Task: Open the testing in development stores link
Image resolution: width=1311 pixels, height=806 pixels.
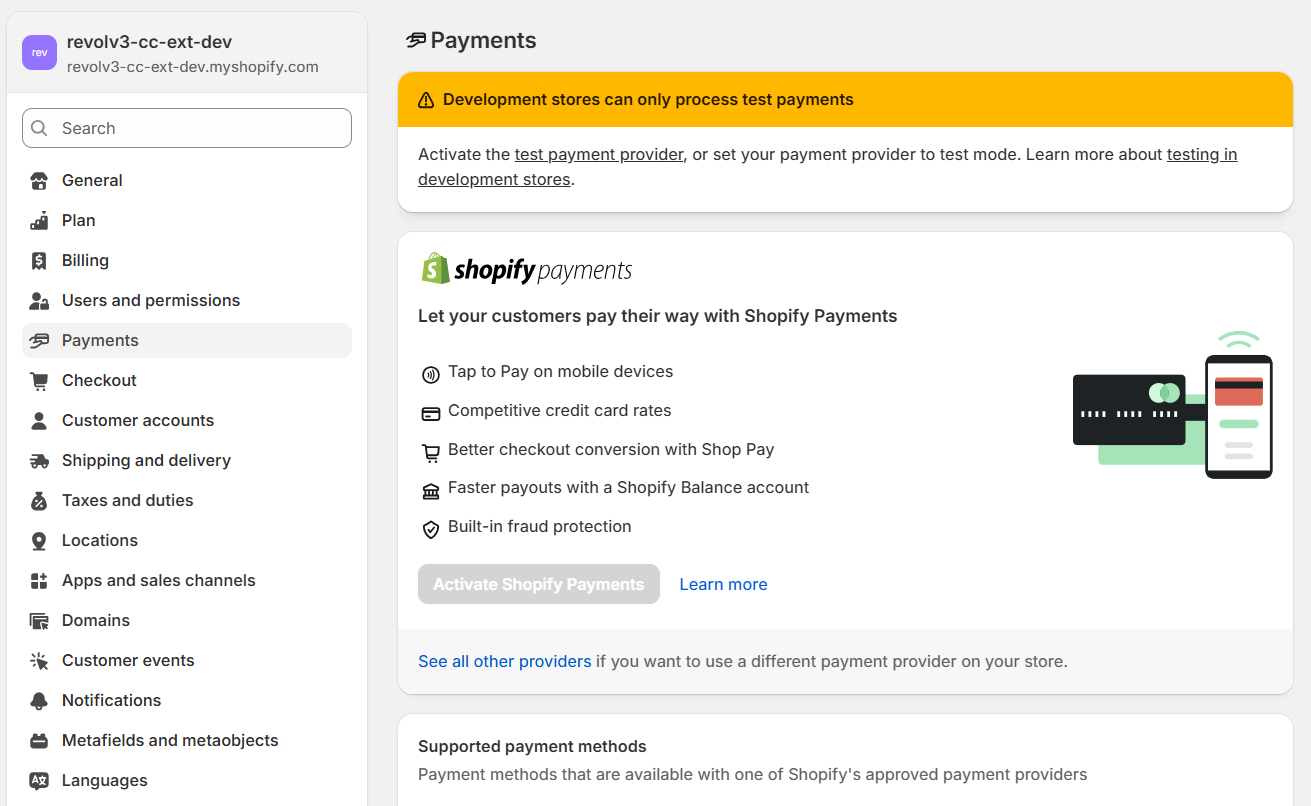Action: pos(1202,154)
